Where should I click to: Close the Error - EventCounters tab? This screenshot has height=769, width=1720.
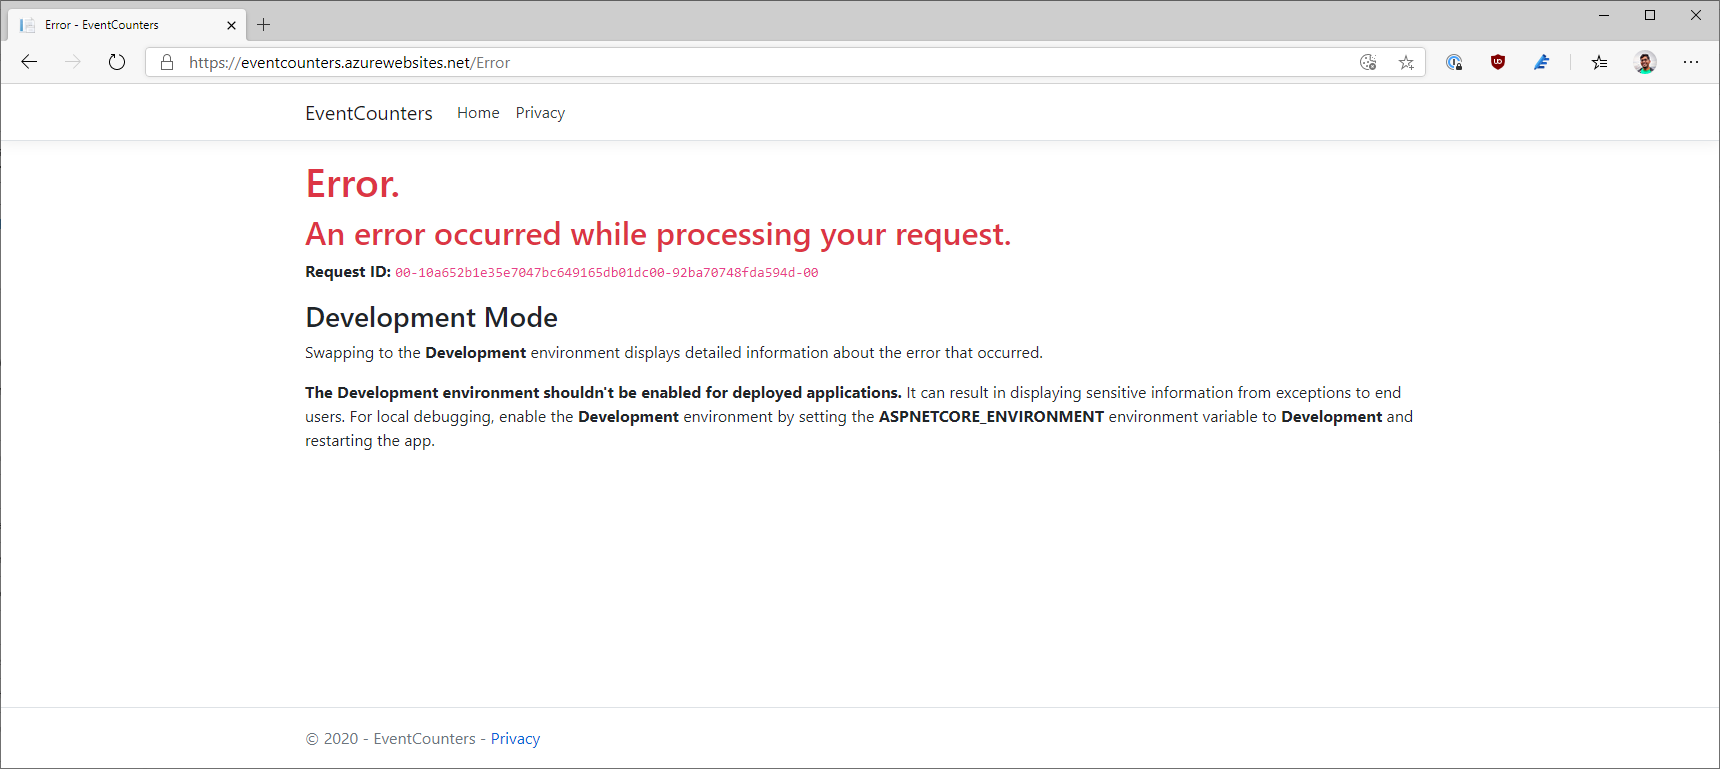point(231,25)
